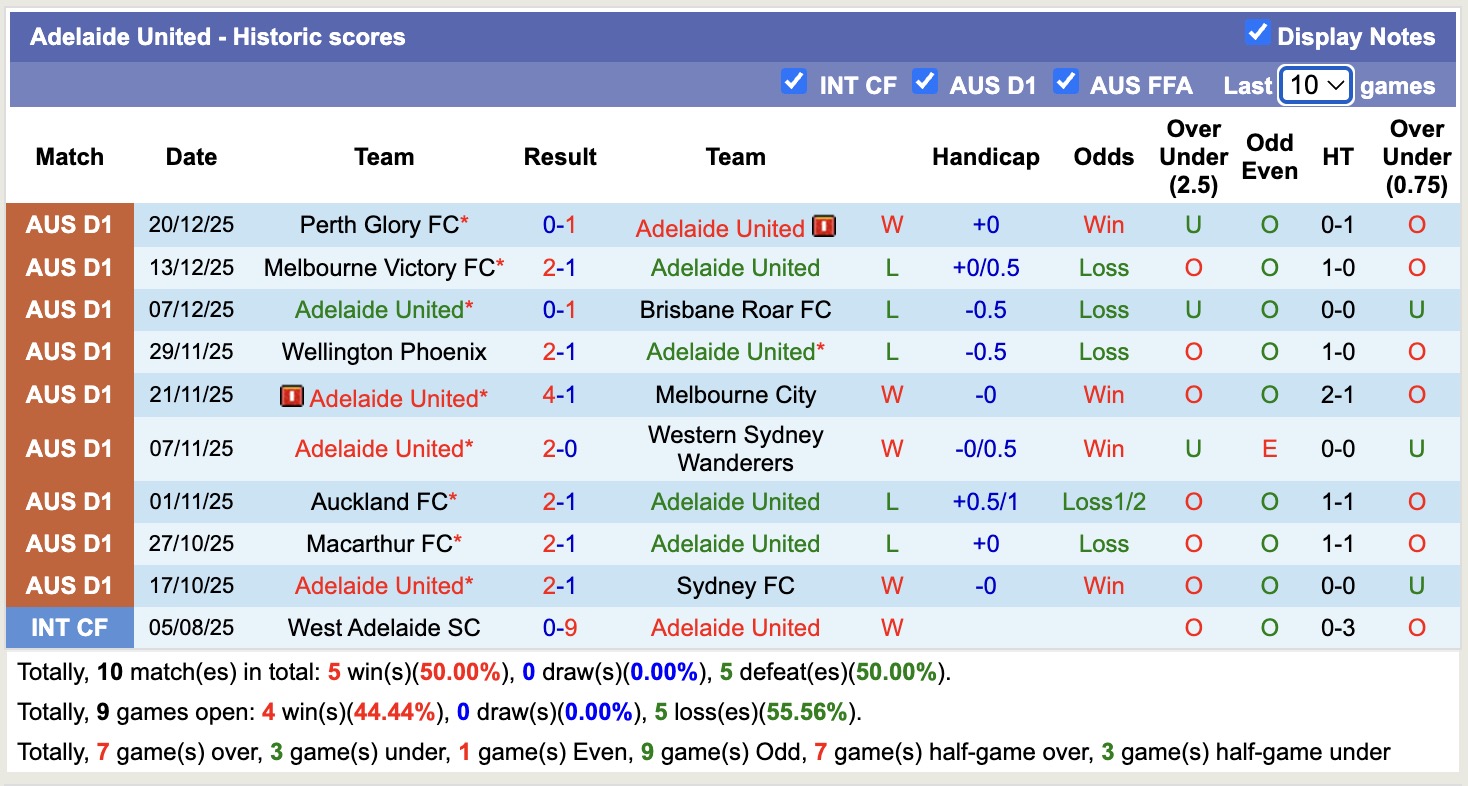
Task: Open the Last games count dropdown
Action: point(1315,86)
